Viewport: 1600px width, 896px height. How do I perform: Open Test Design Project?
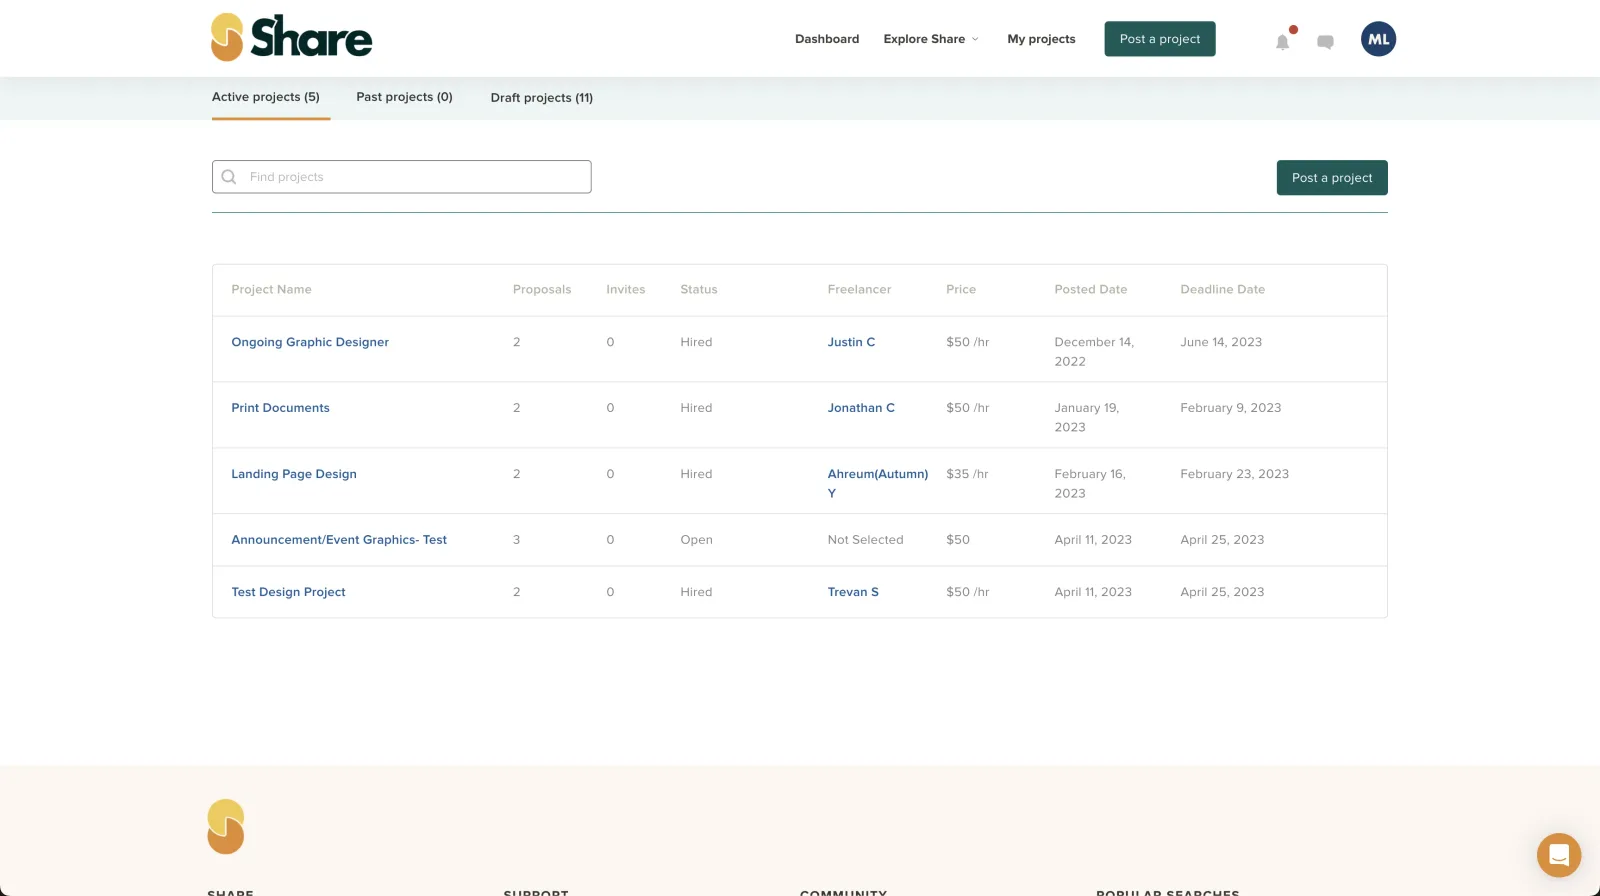click(x=288, y=592)
